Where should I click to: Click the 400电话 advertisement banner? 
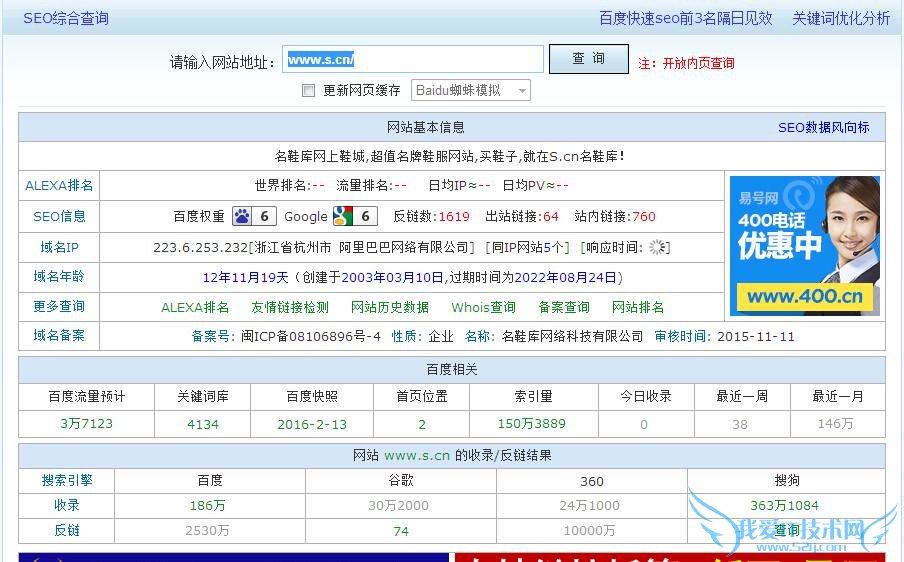(804, 245)
